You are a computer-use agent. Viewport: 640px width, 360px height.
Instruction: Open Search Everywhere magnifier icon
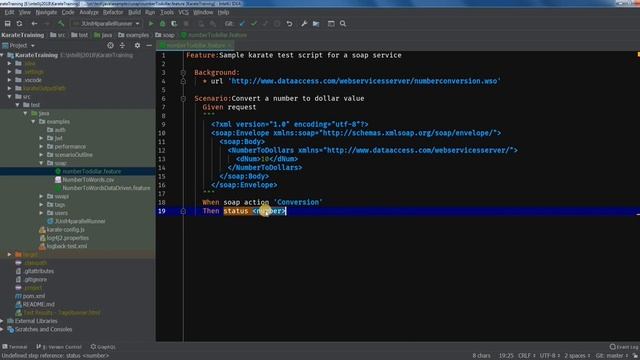click(x=343, y=24)
